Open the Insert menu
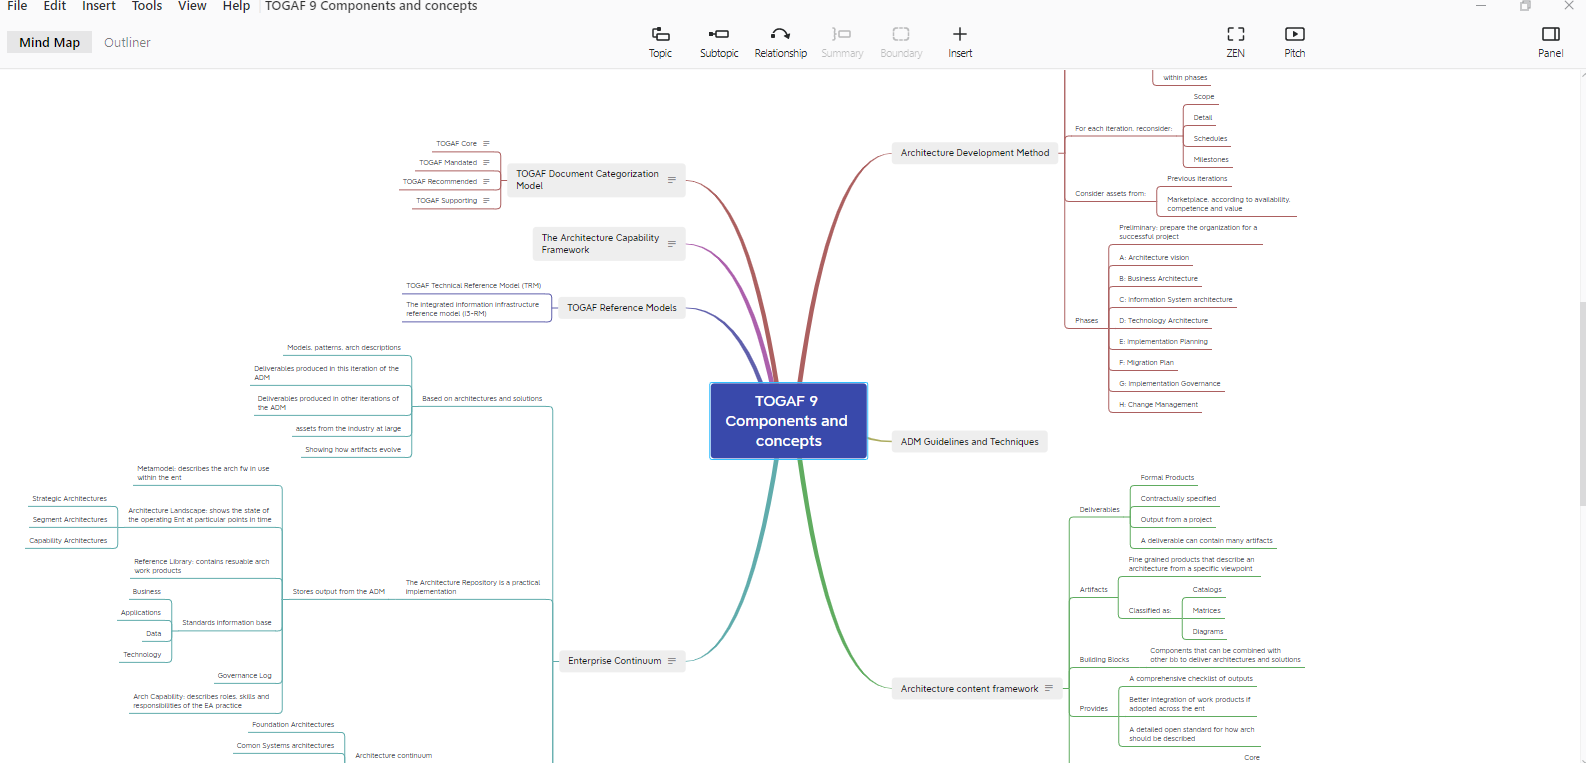Screen dimensions: 1586x763 coord(99,6)
